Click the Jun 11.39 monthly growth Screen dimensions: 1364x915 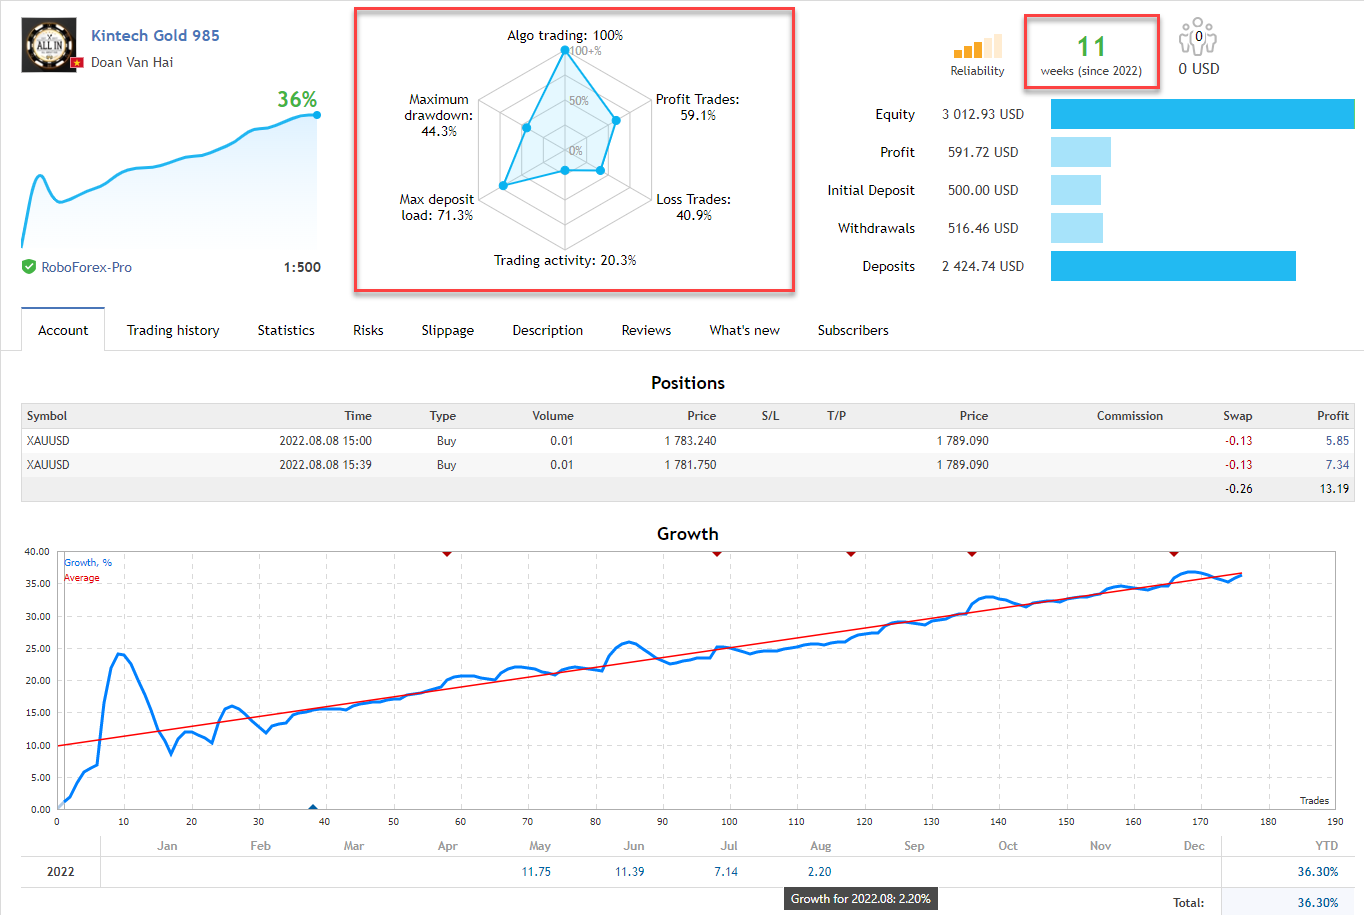tap(630, 872)
